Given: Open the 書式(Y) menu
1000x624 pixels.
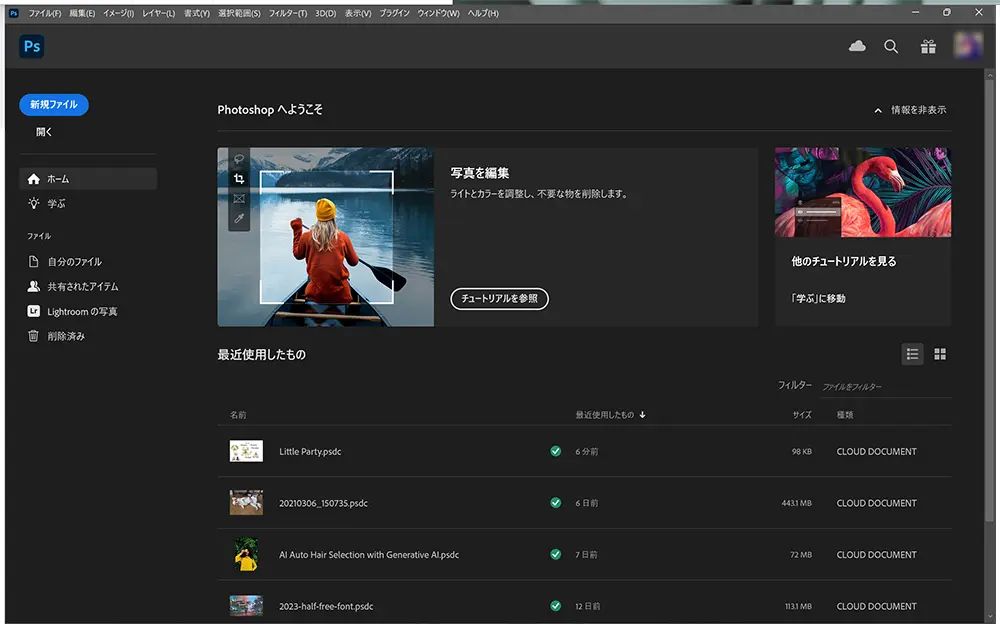Looking at the screenshot, I should coord(196,13).
